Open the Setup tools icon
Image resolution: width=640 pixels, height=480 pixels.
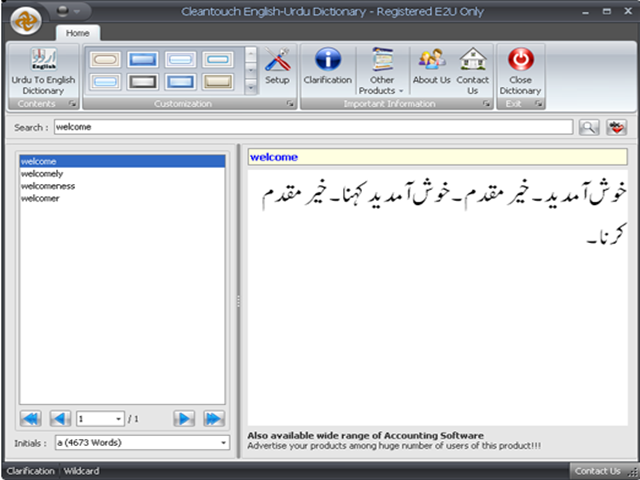tap(277, 66)
